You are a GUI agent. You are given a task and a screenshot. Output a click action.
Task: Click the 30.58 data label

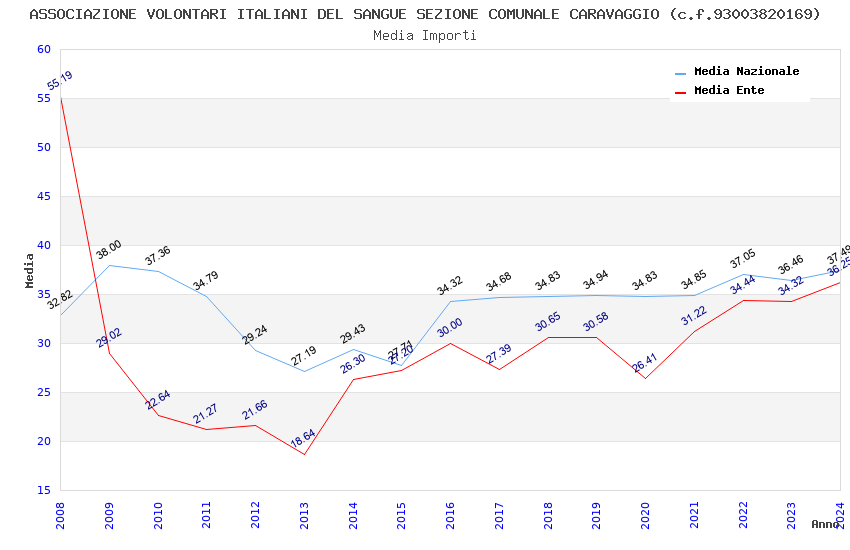[x=595, y=322]
